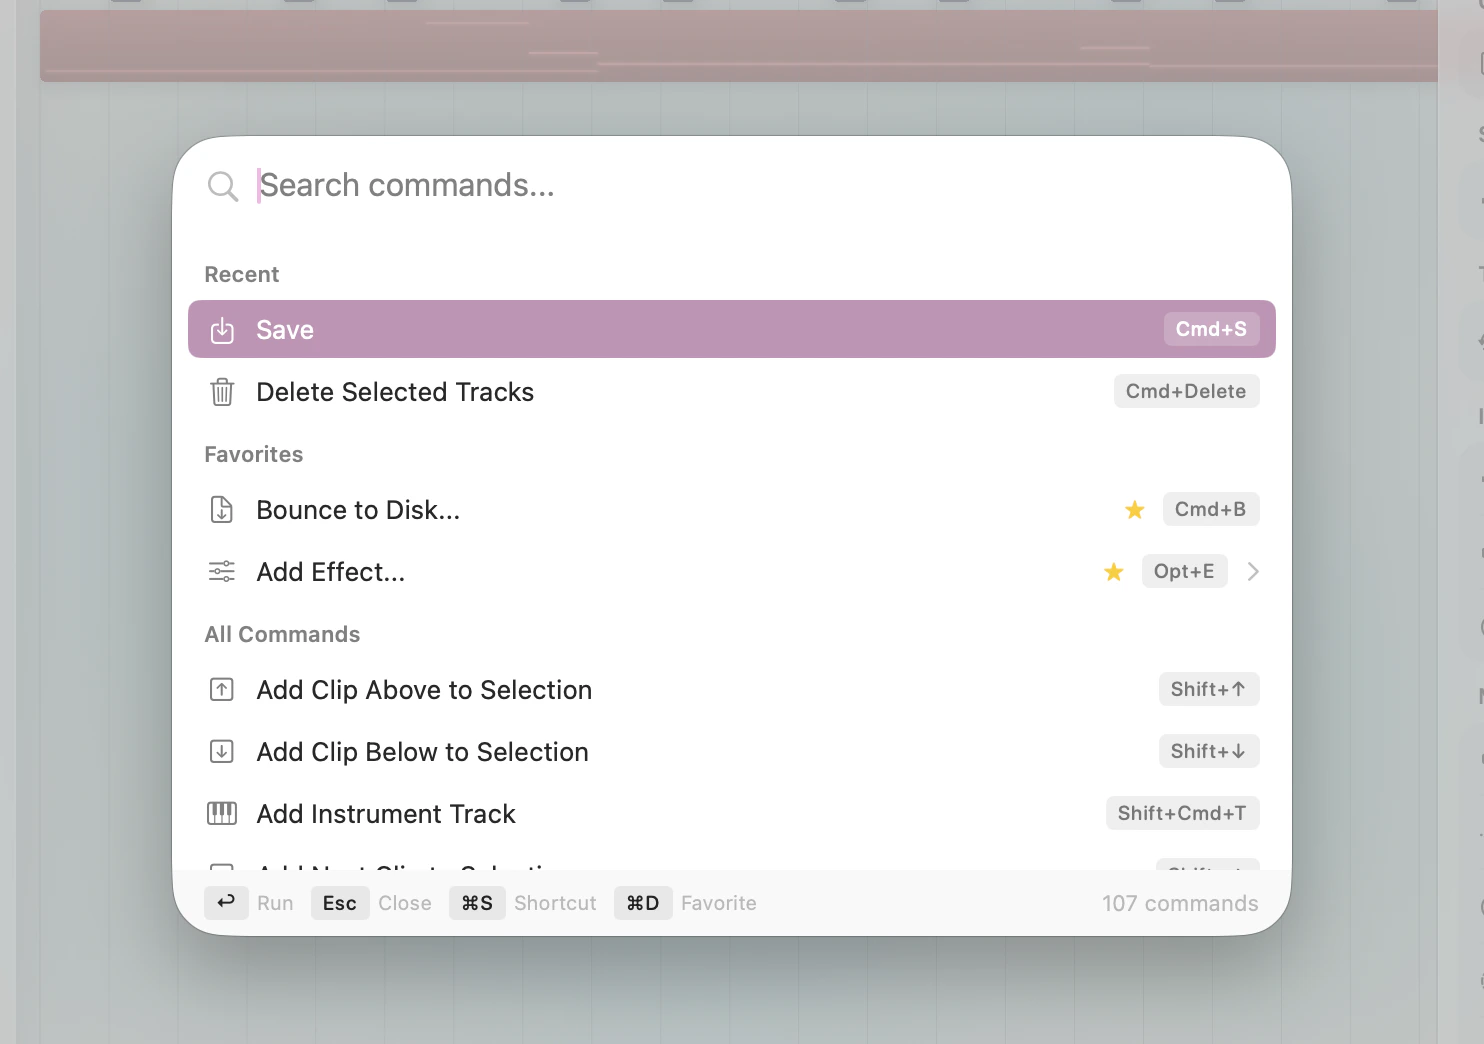Click the Shift+Cmd+T shortcut badge

click(1182, 813)
